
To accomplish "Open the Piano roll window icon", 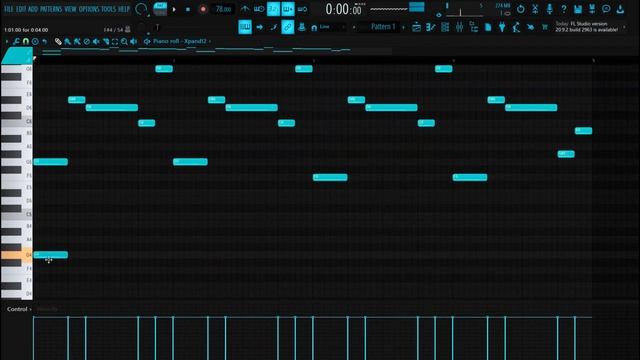I will [x=431, y=27].
